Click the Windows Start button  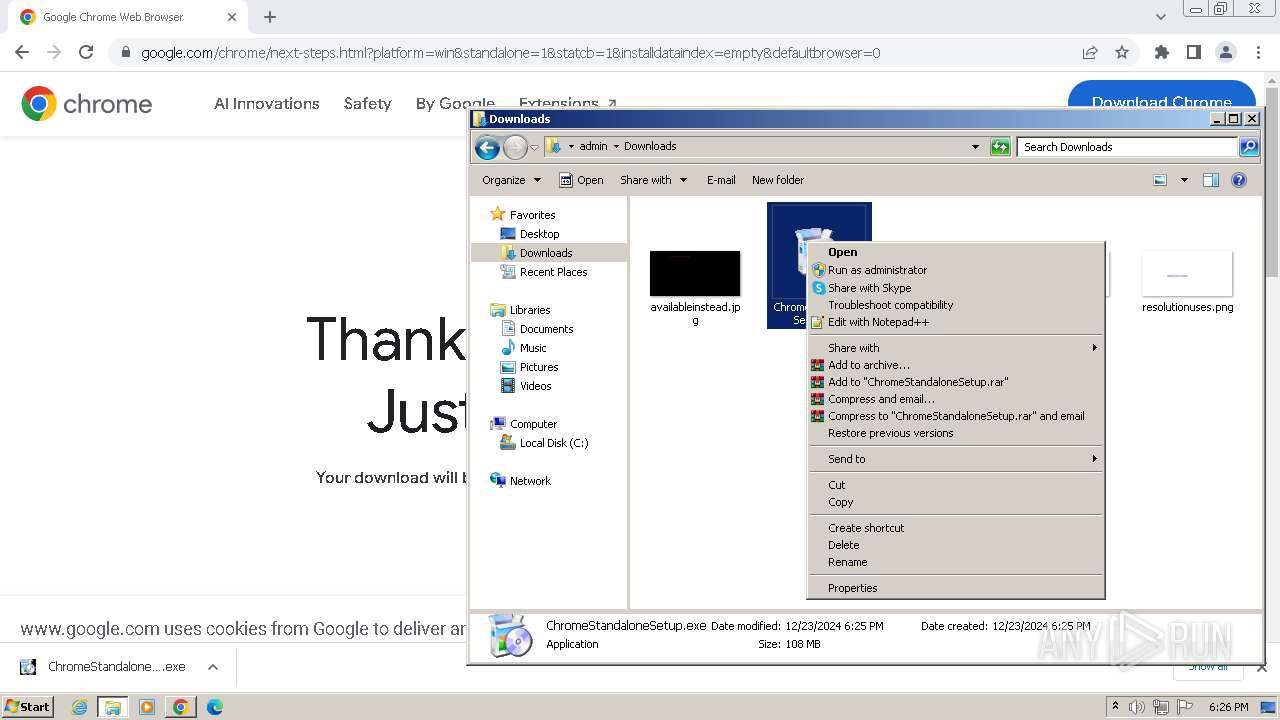28,707
